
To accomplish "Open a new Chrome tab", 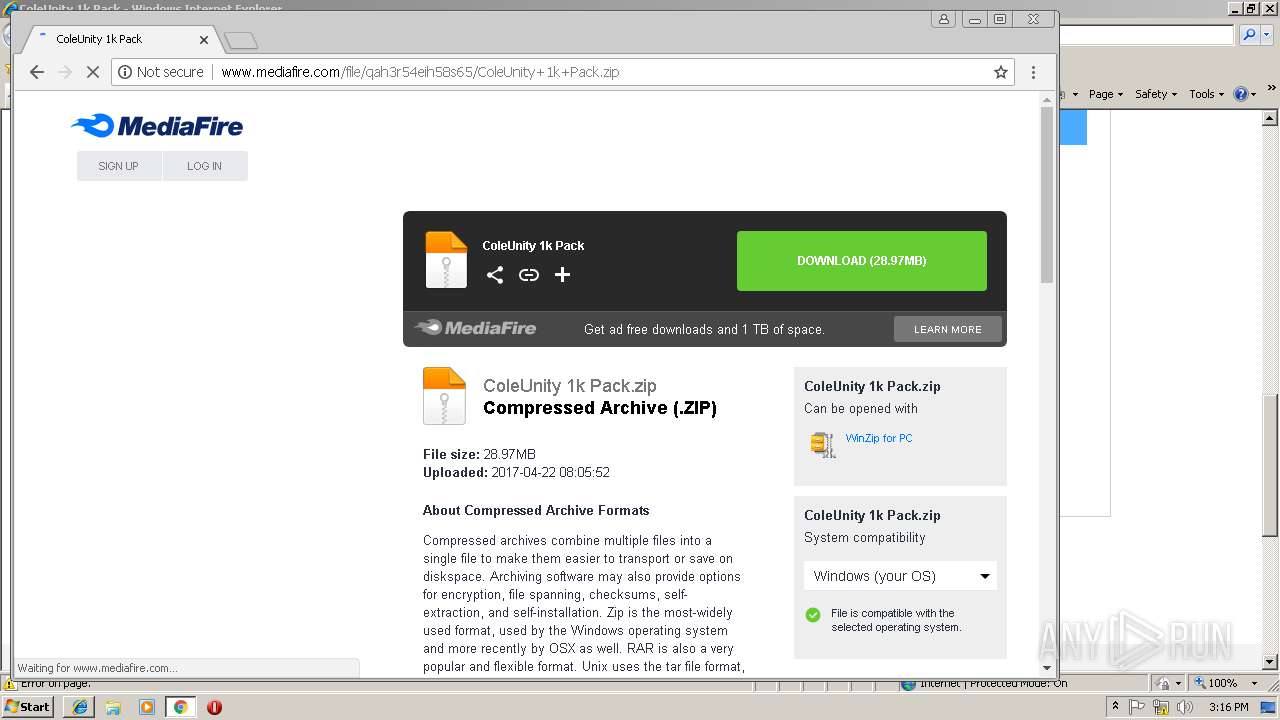I will (x=241, y=41).
